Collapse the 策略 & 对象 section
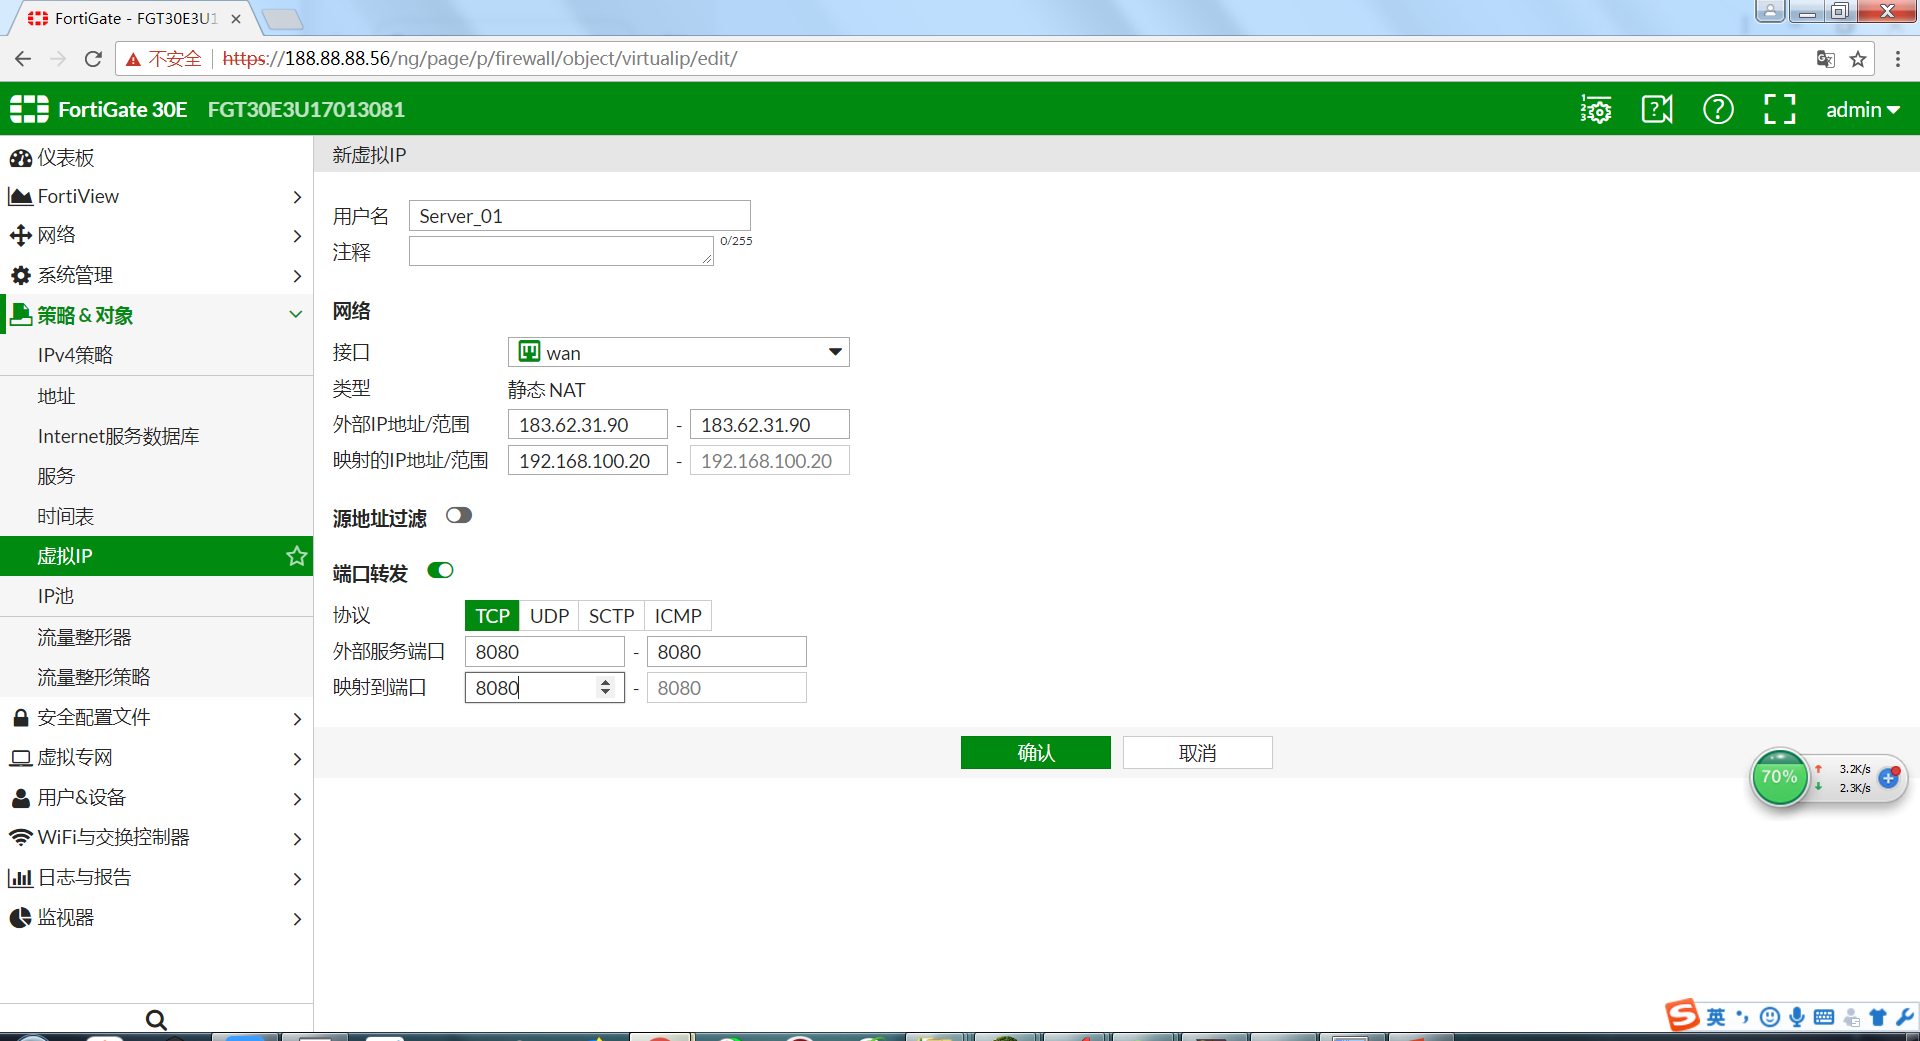Image resolution: width=1920 pixels, height=1041 pixels. pyautogui.click(x=156, y=315)
